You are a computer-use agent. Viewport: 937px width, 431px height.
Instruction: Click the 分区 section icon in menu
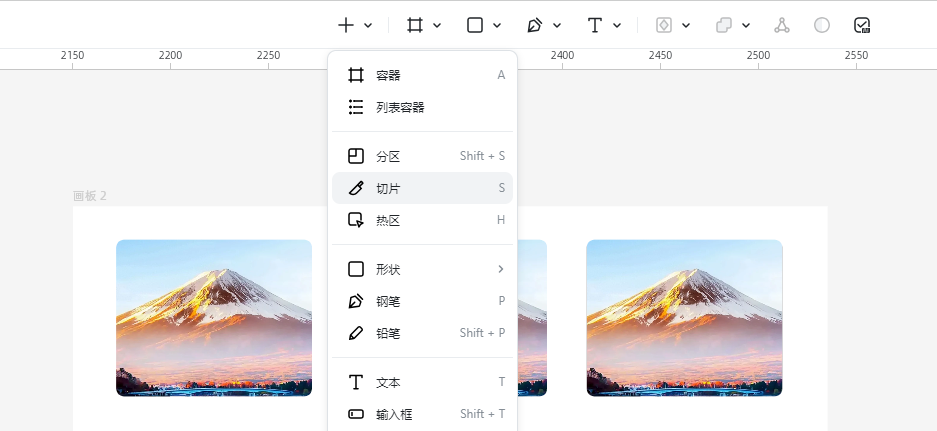356,156
